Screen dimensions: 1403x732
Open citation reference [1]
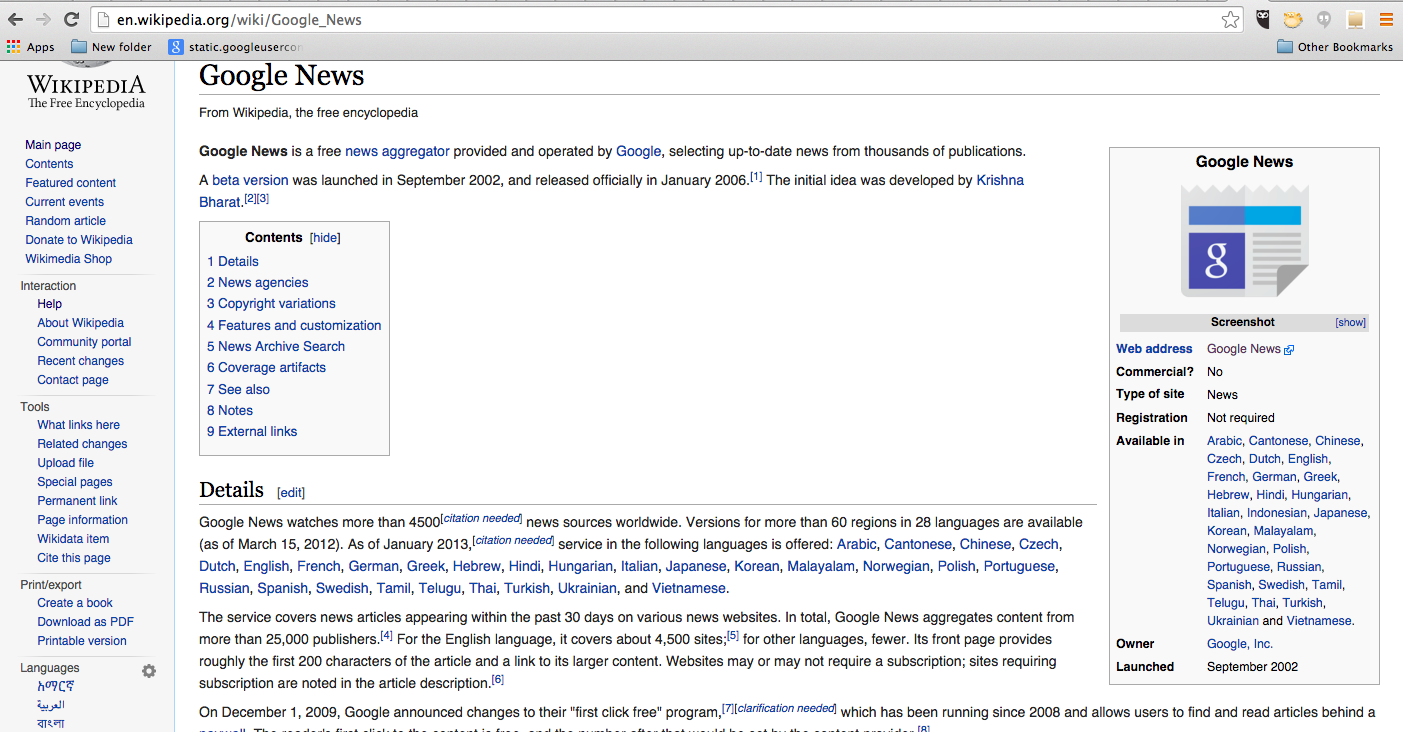click(x=756, y=177)
